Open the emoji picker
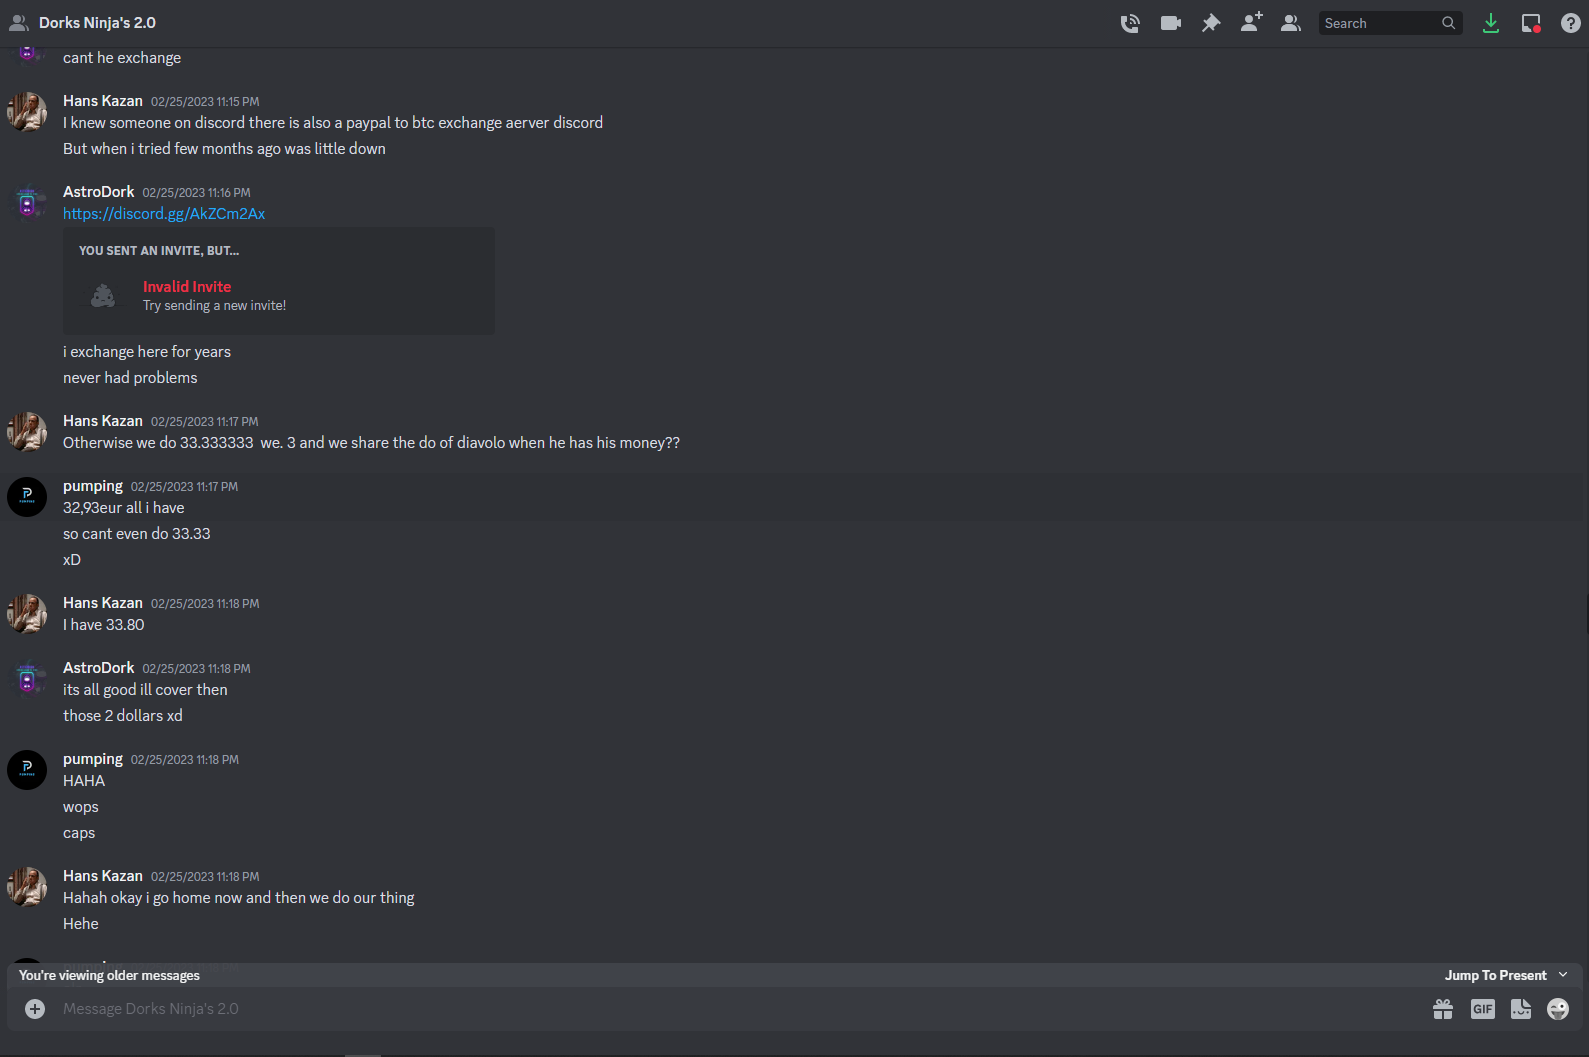The height and width of the screenshot is (1057, 1589). click(x=1558, y=1009)
